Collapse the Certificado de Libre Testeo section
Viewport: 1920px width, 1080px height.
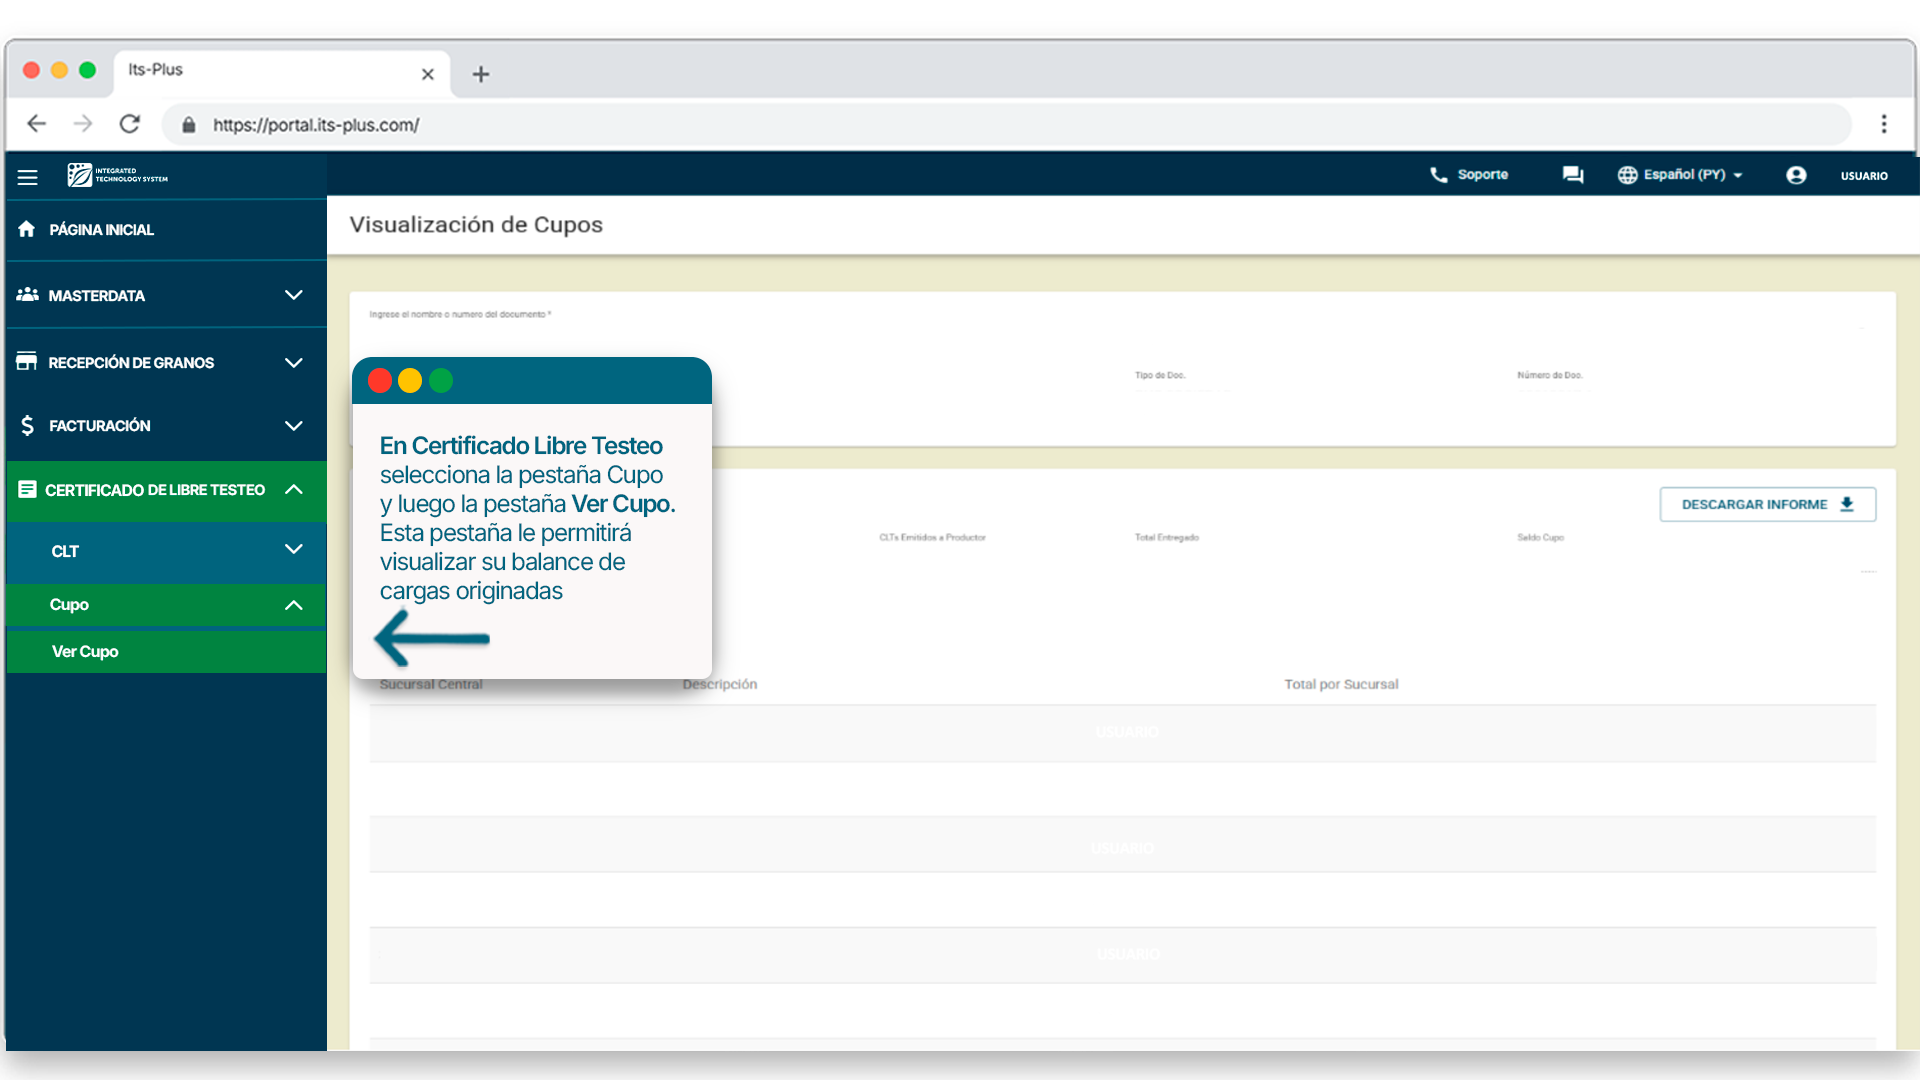point(293,489)
